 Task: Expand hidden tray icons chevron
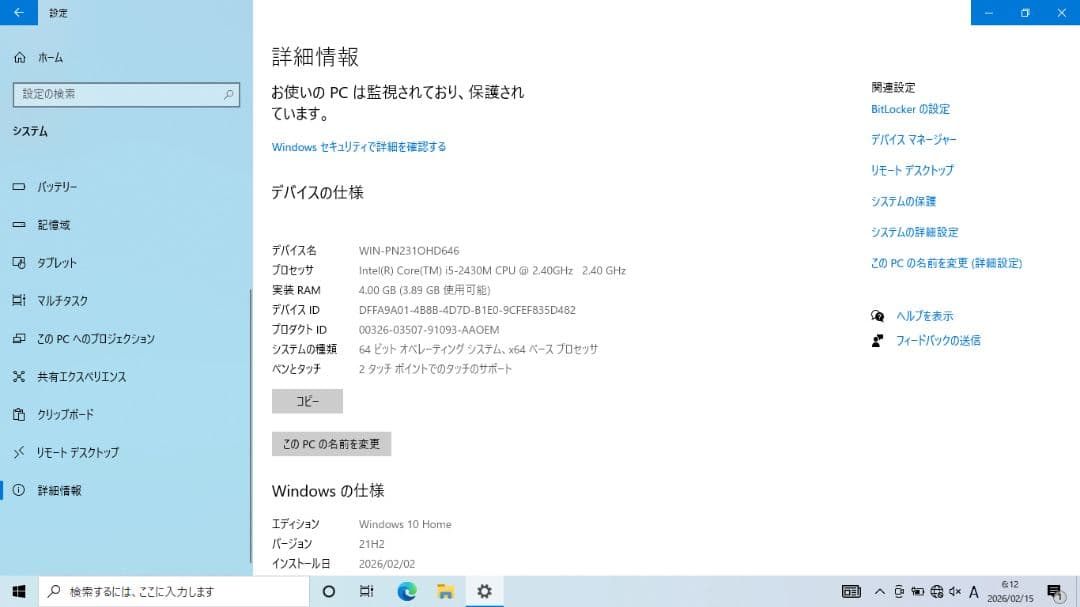880,591
